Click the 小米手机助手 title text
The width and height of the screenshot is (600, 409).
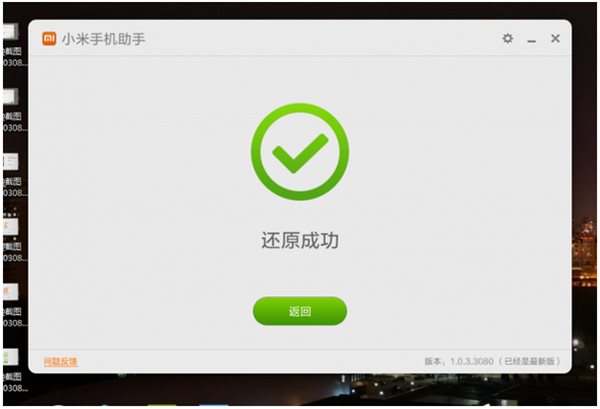coord(104,39)
